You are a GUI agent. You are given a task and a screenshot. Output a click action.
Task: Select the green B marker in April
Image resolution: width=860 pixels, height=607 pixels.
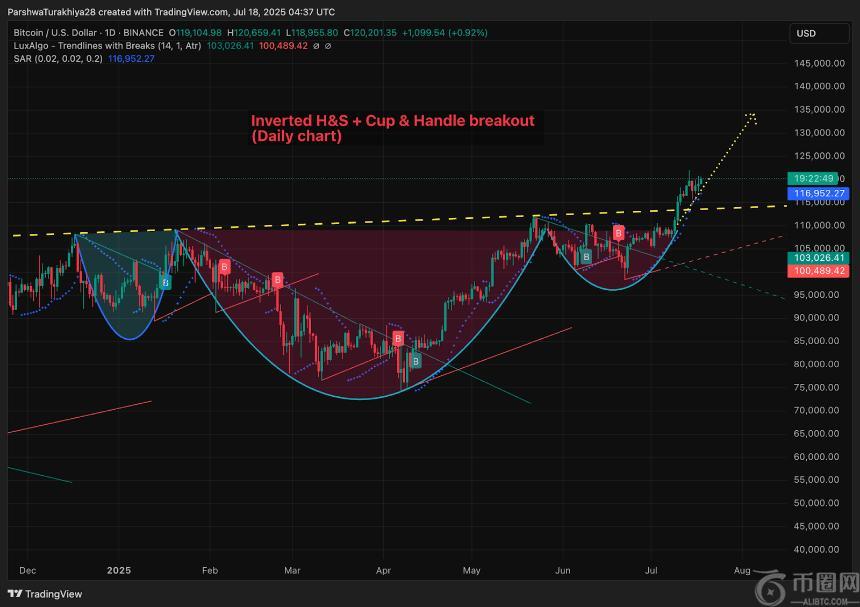pos(415,360)
